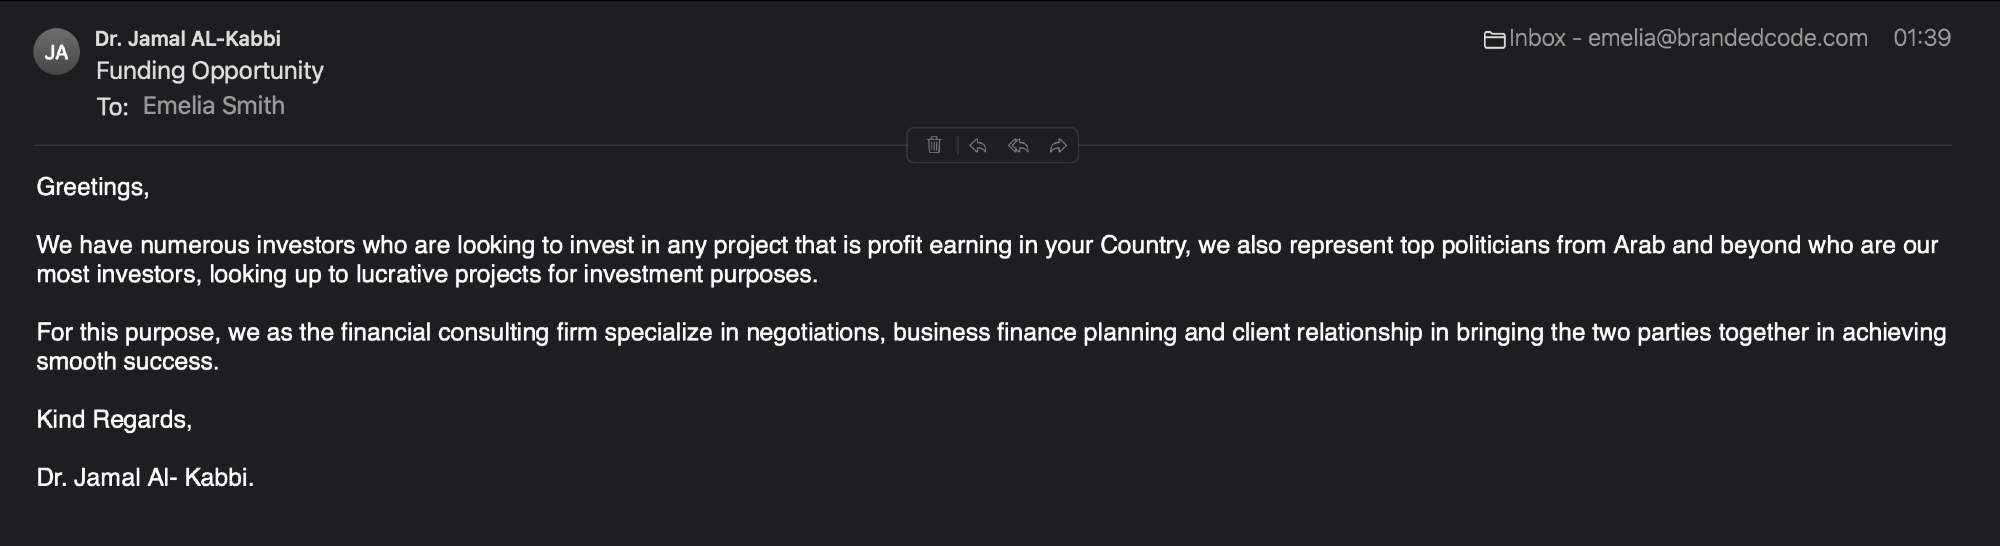2000x546 pixels.
Task: Click the line beginning "most investors, looking up"
Action: coord(427,275)
